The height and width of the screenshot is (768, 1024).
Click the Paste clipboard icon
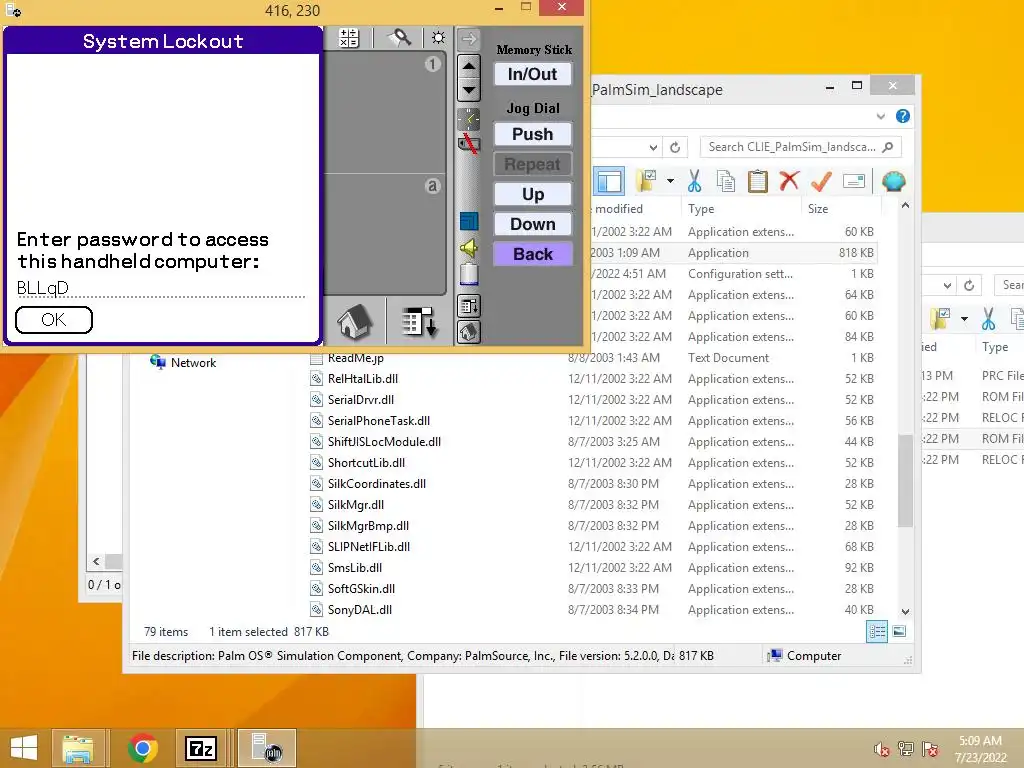pos(758,181)
